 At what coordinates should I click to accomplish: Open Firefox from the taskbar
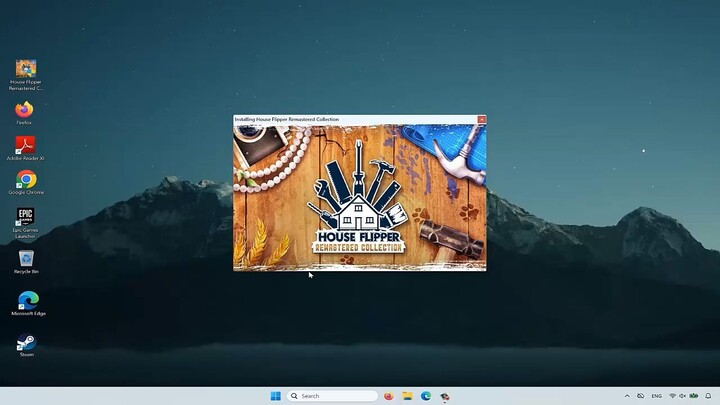[x=388, y=396]
